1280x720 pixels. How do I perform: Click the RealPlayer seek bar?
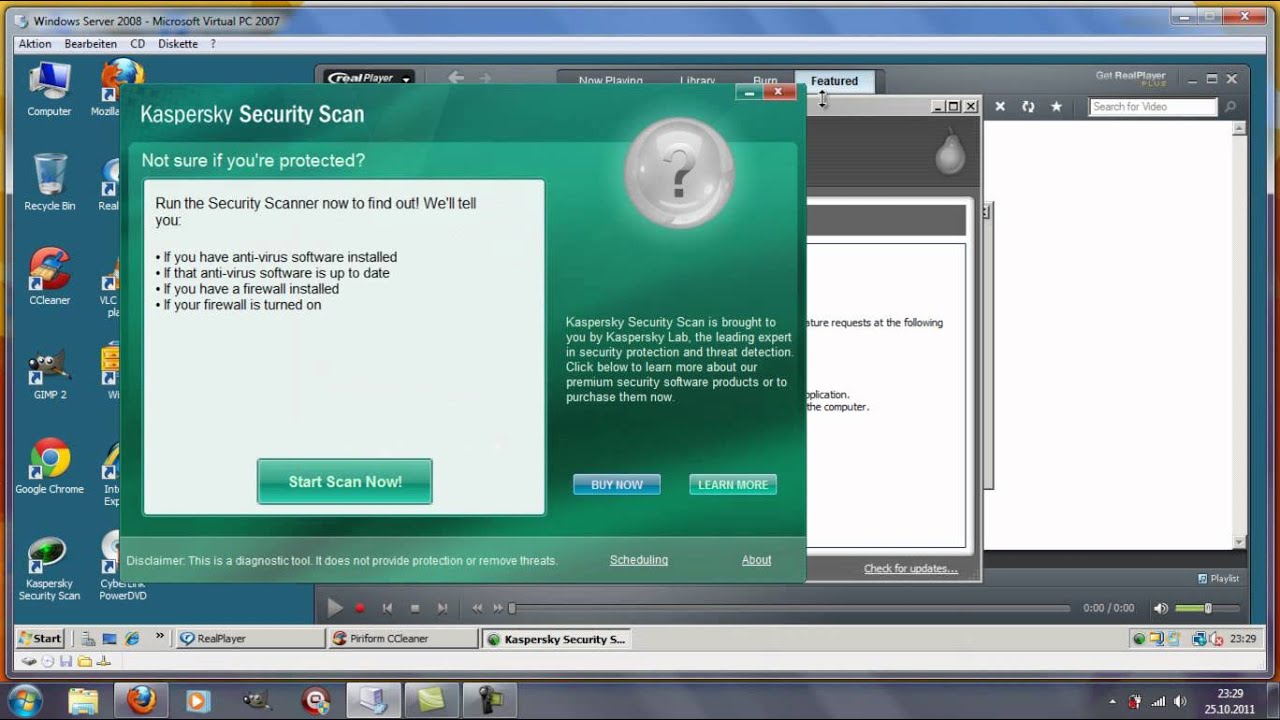coord(790,608)
